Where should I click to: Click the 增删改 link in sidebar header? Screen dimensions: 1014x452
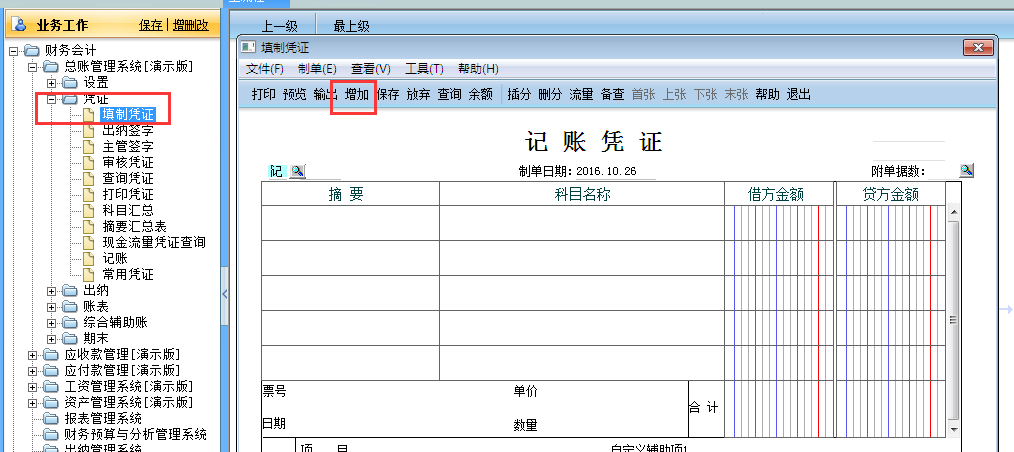coord(190,25)
